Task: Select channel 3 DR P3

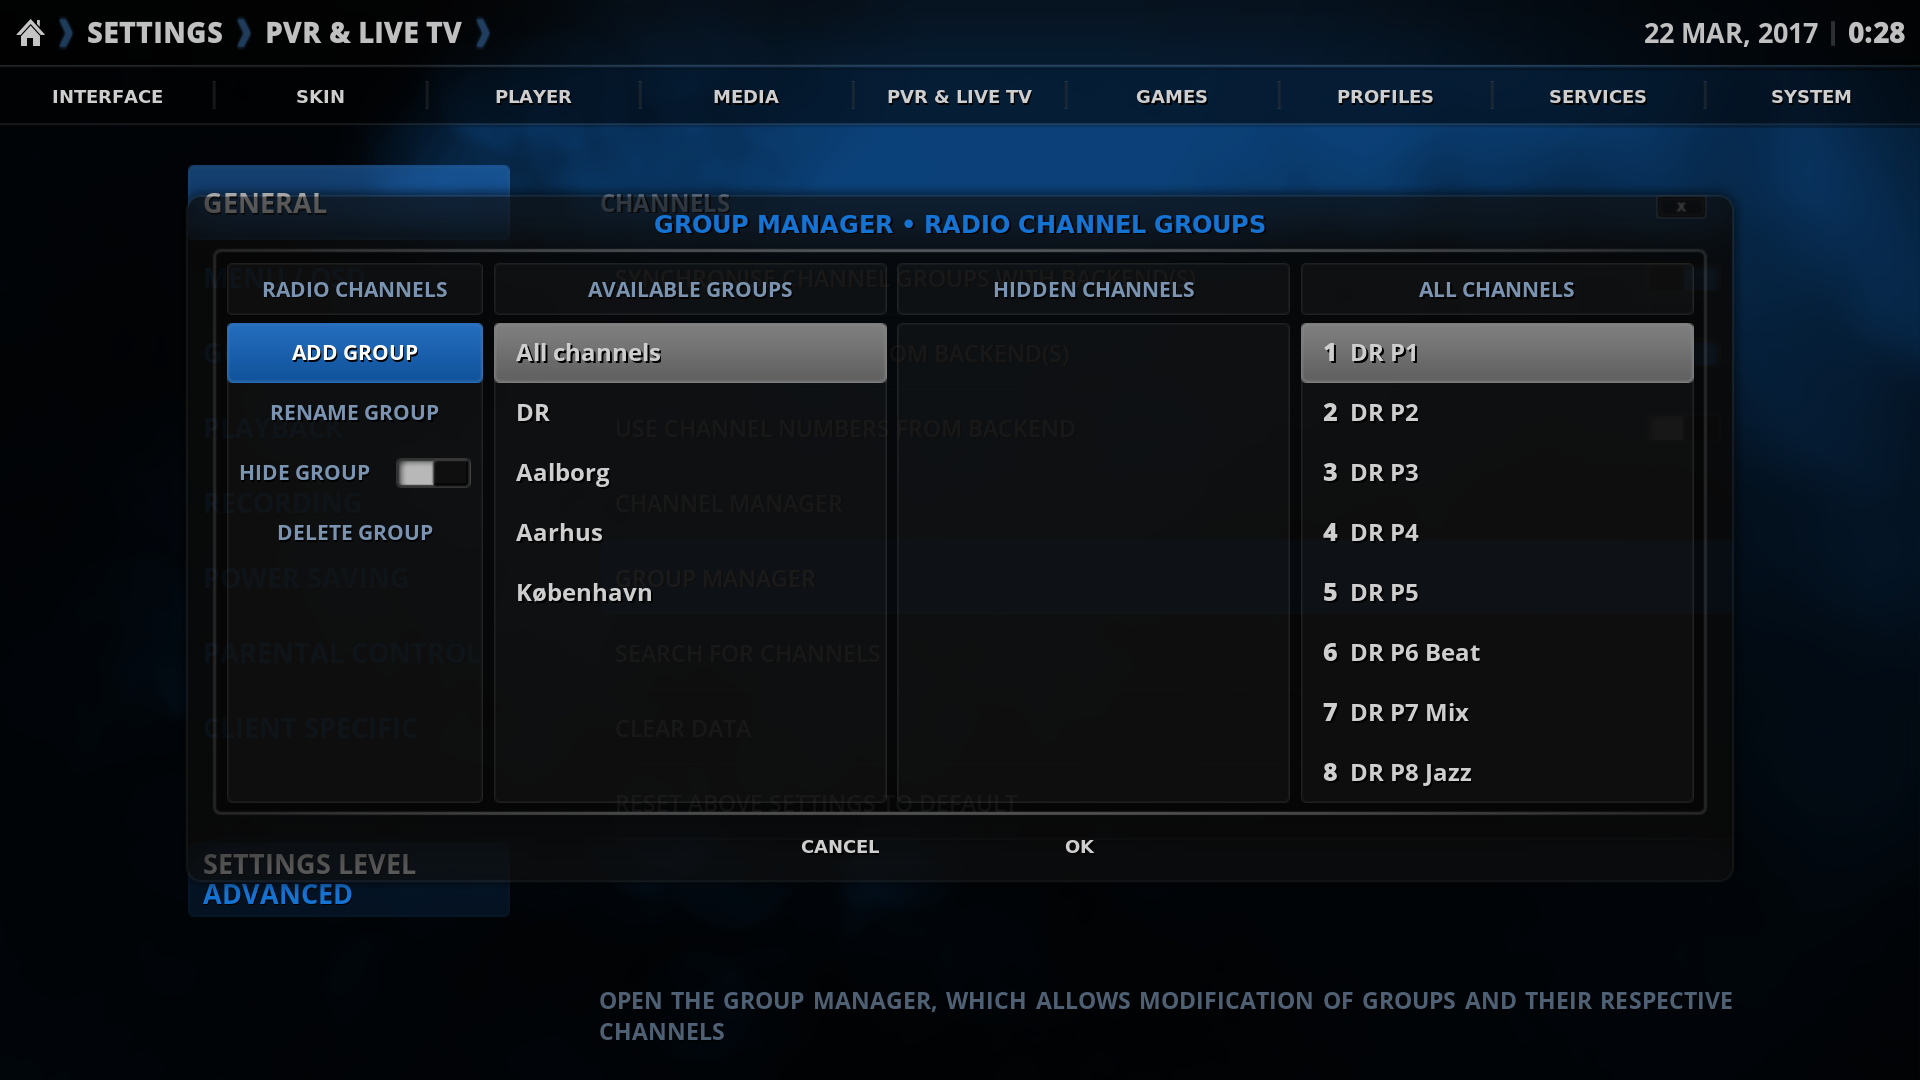Action: click(x=1497, y=473)
